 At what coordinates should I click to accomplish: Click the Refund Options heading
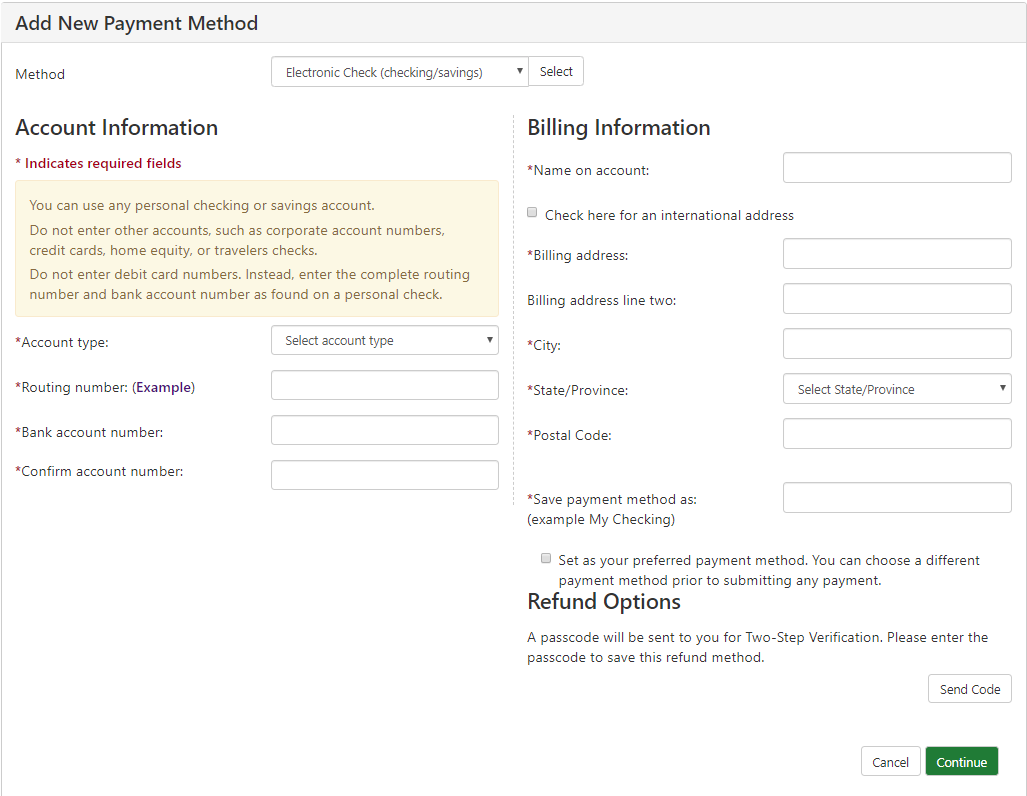coord(603,601)
